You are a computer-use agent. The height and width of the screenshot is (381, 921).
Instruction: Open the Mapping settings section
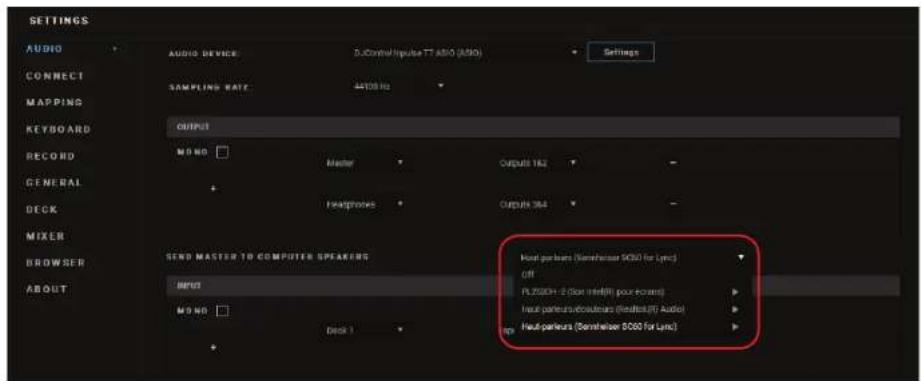click(x=54, y=102)
